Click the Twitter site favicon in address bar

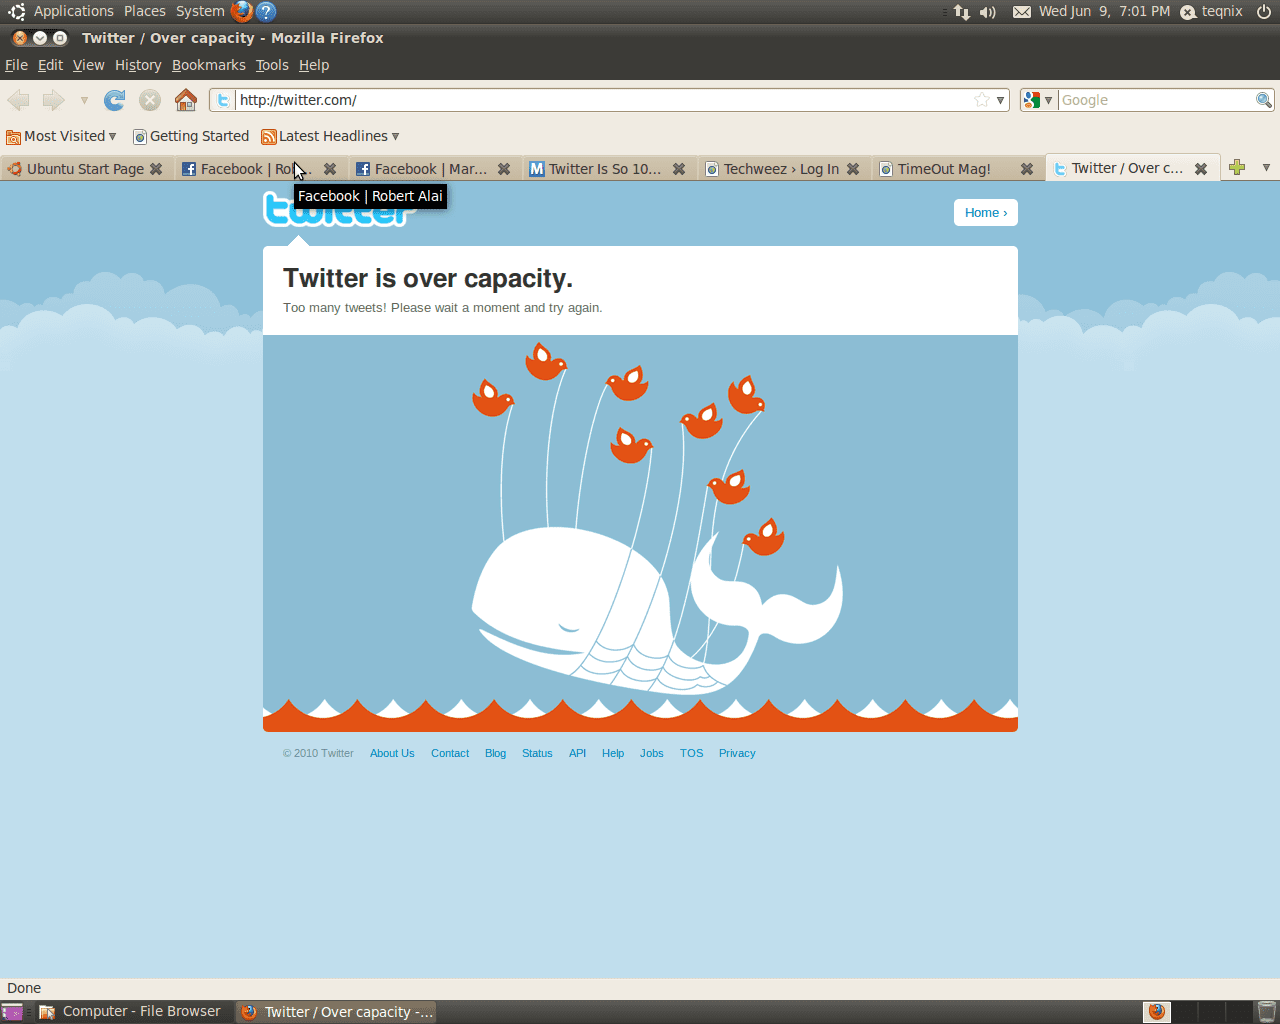[223, 100]
